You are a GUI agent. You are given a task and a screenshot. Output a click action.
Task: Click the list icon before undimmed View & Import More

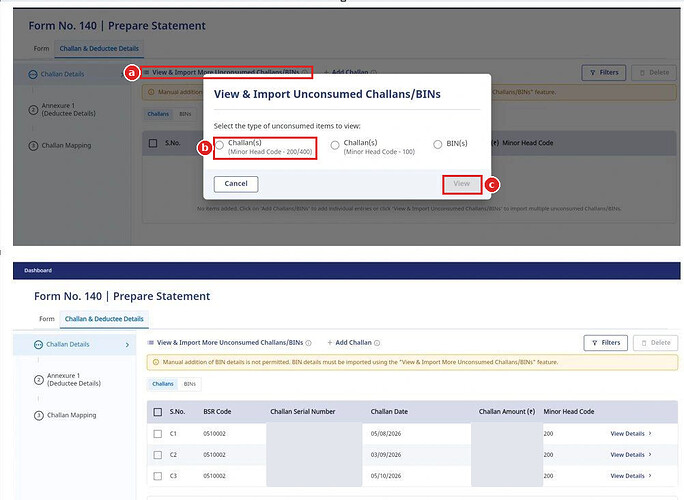tap(150, 342)
